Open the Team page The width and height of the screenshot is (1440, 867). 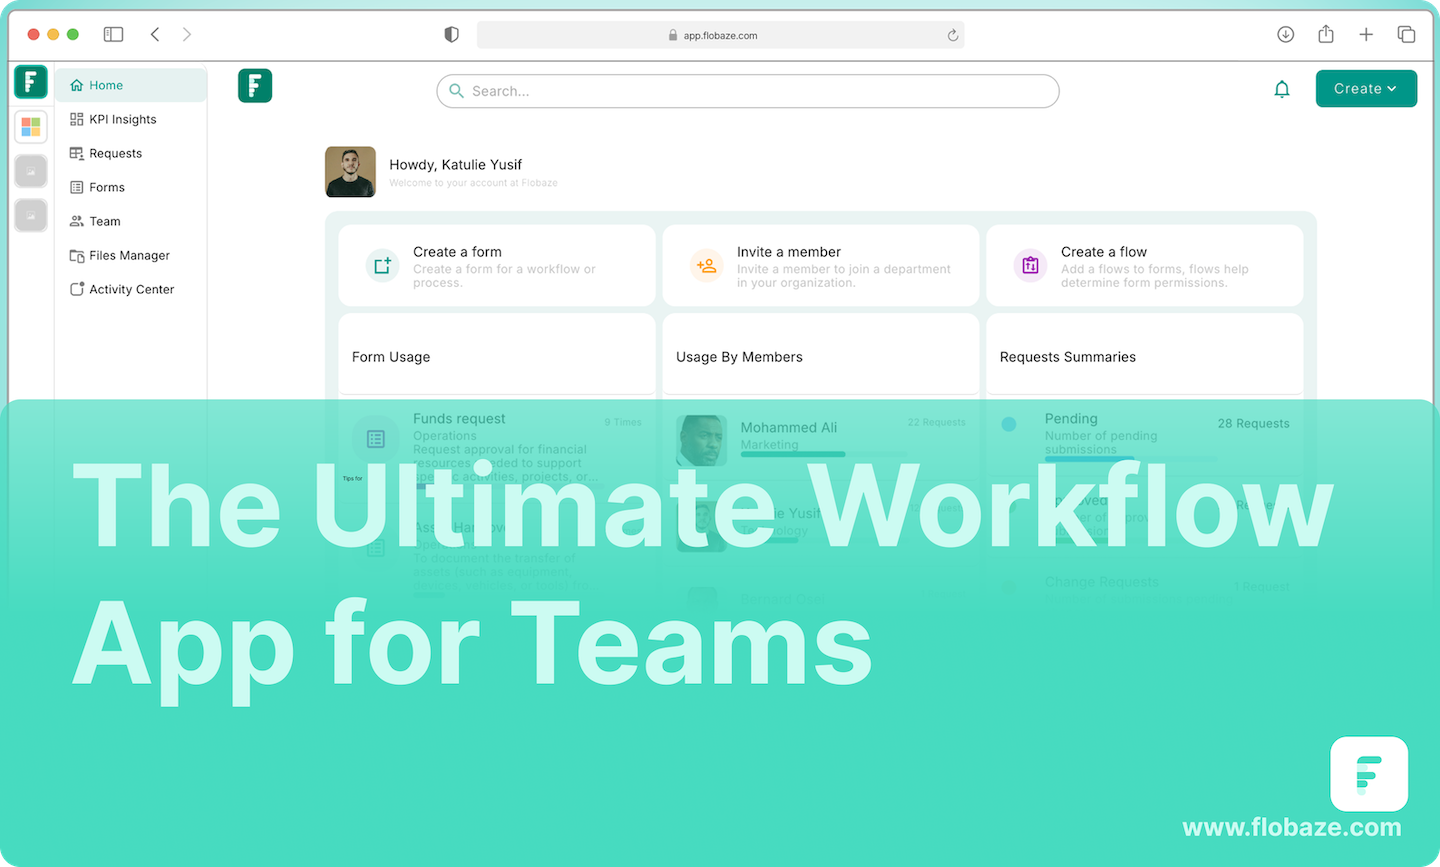coord(104,221)
